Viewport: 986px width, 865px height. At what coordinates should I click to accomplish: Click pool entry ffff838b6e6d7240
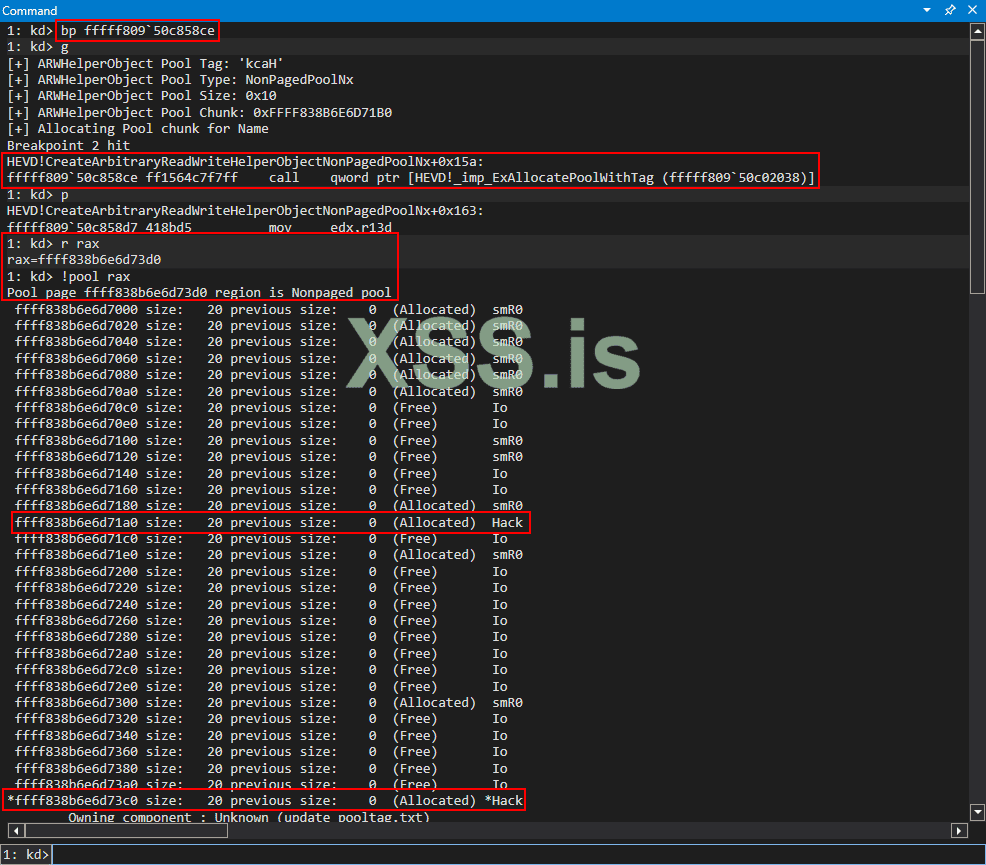pos(261,605)
